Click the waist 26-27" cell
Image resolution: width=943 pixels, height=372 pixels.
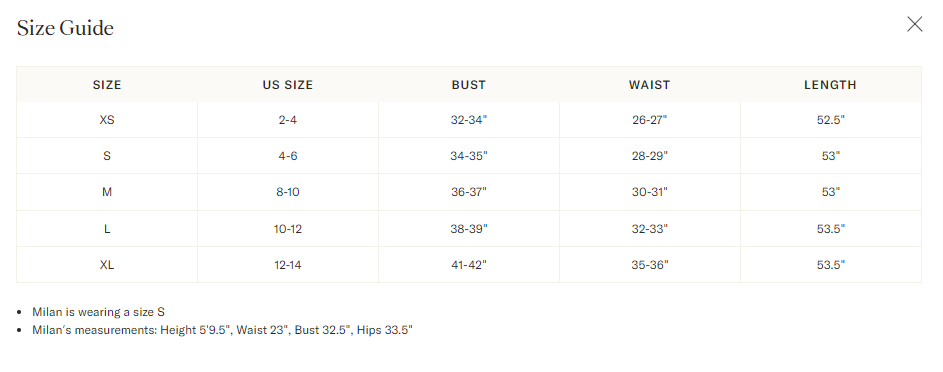pyautogui.click(x=650, y=120)
